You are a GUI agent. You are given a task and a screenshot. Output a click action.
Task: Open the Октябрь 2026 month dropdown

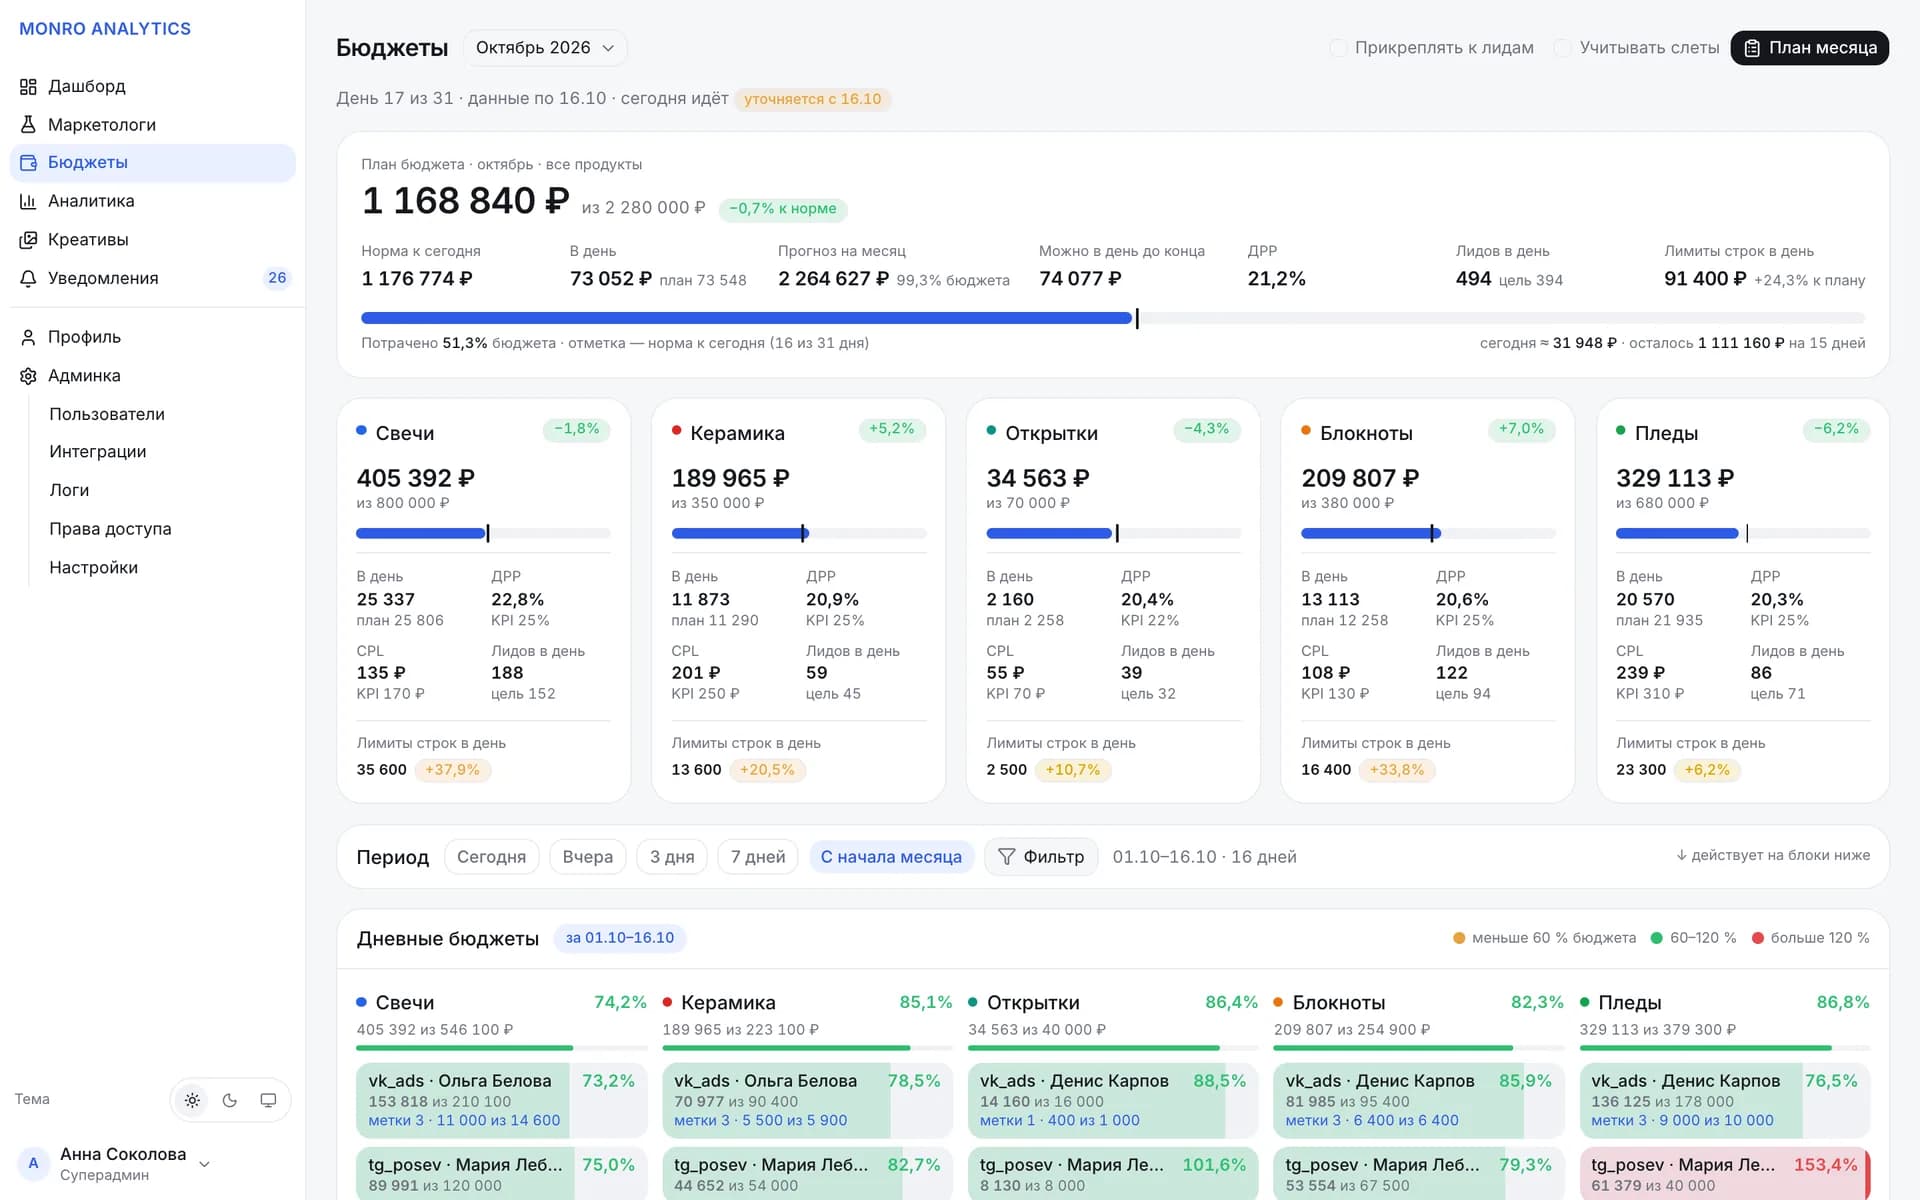(545, 48)
